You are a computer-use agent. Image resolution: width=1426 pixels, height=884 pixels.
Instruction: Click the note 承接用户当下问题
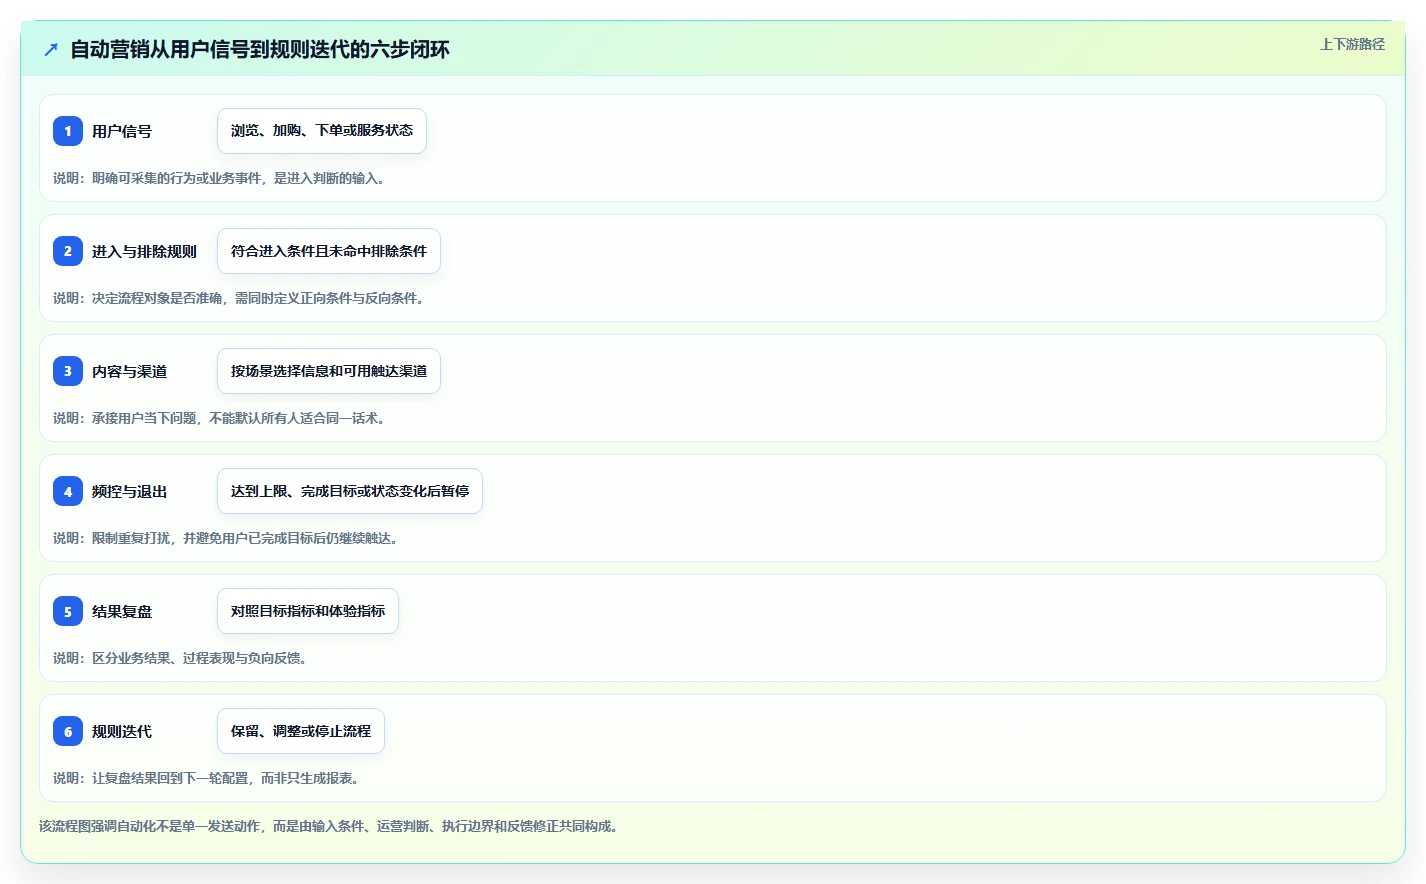pos(144,418)
